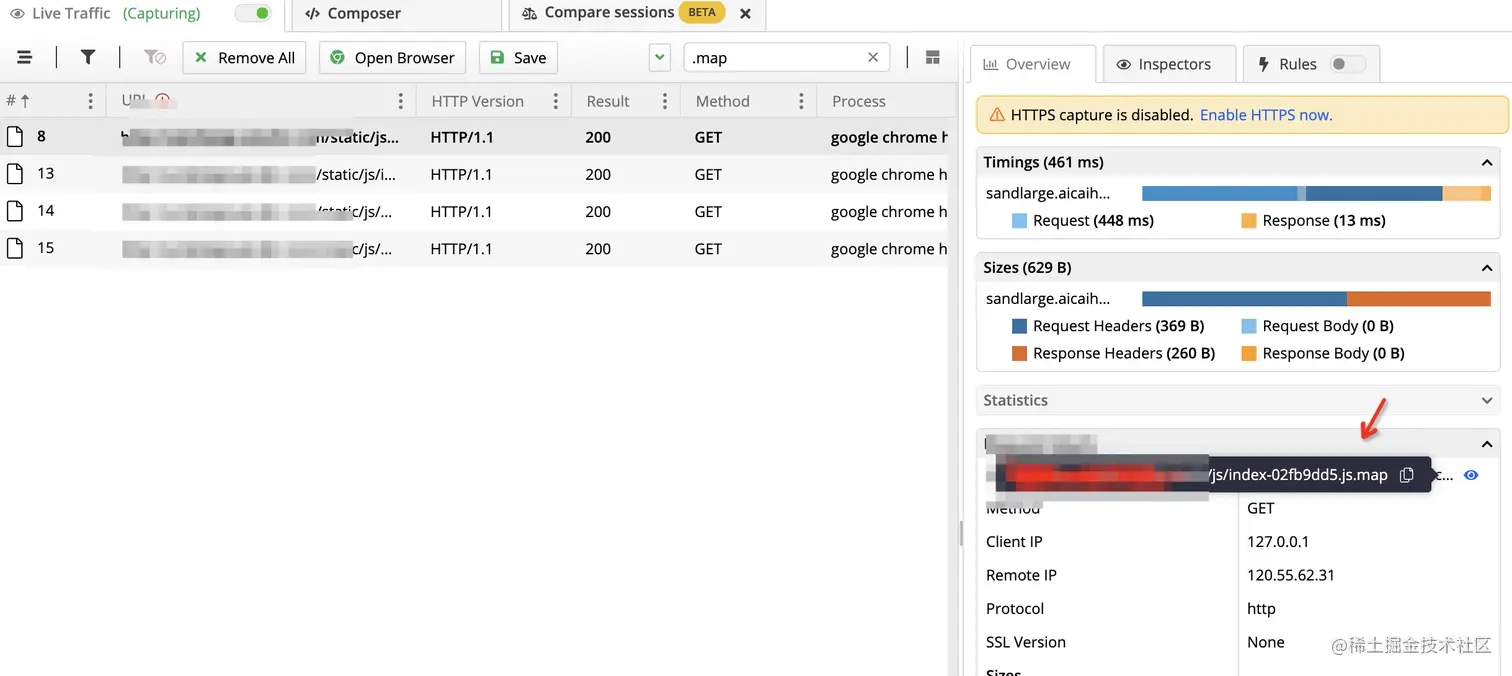Sort by the Result column header
The height and width of the screenshot is (676, 1512).
[x=608, y=101]
